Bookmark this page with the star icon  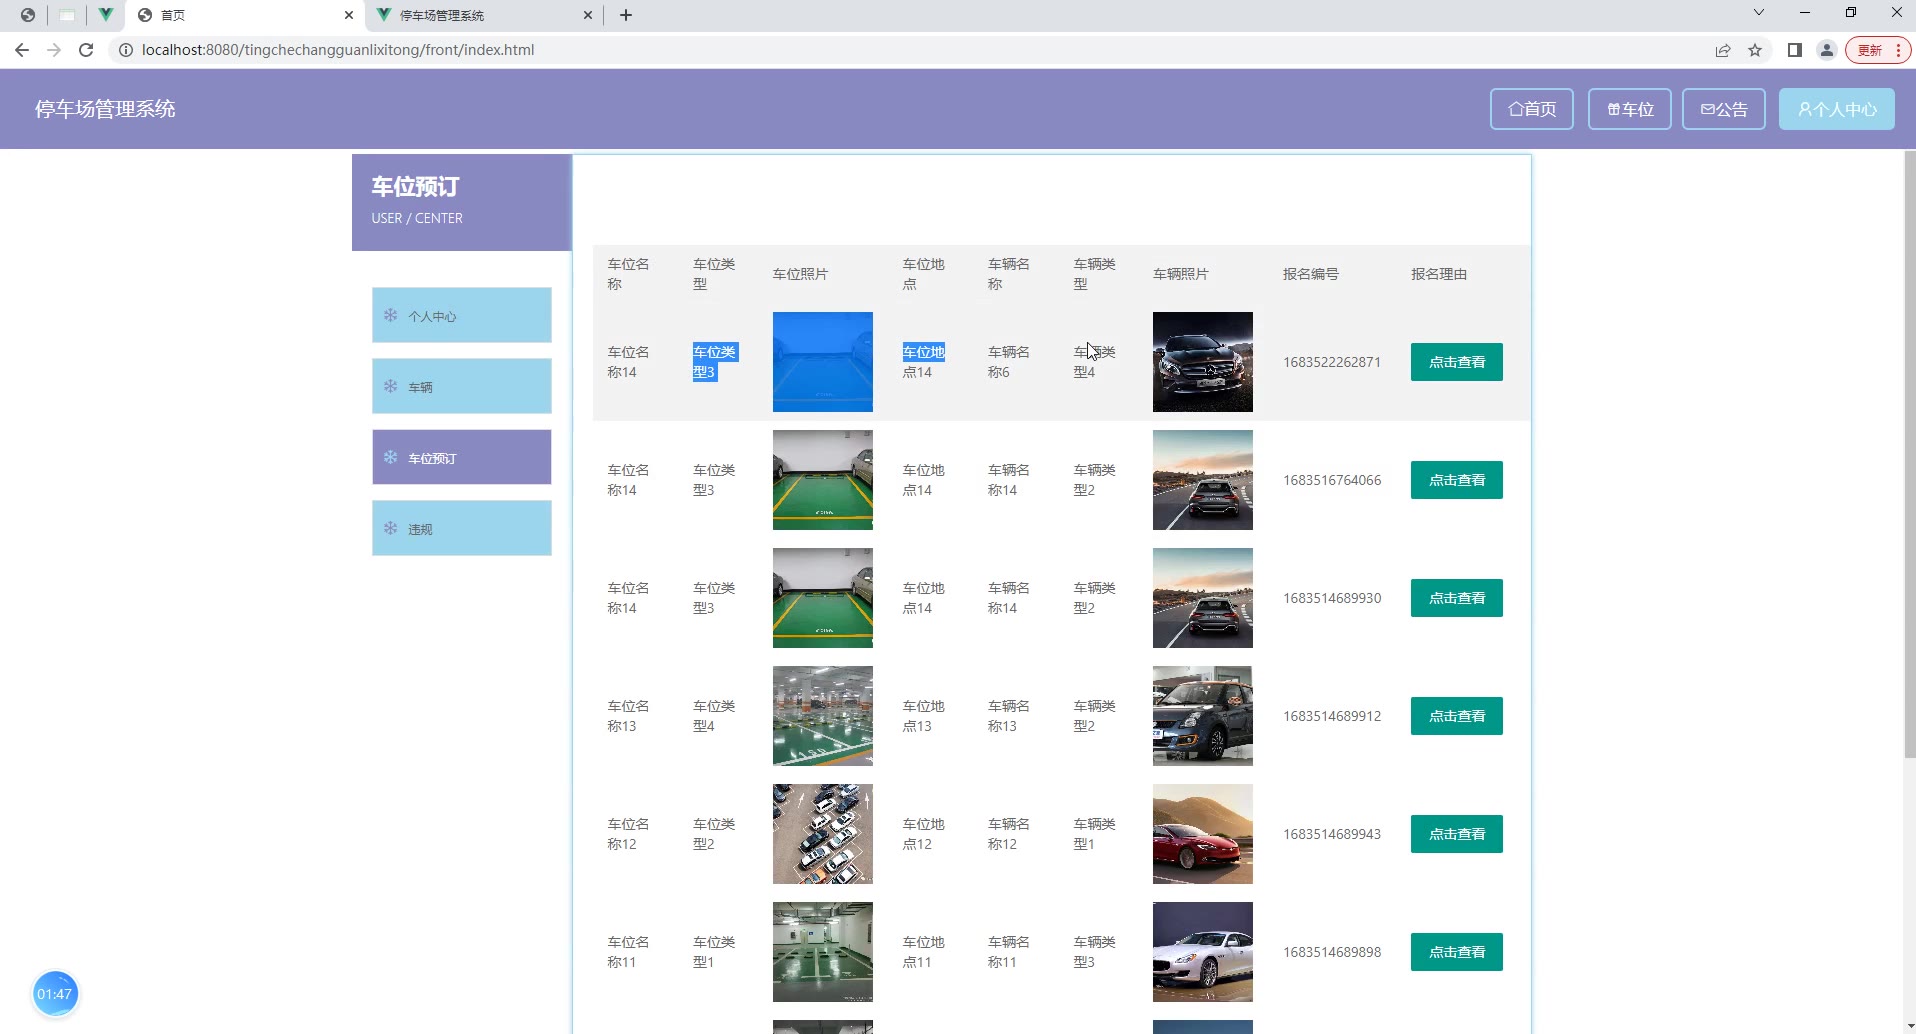pyautogui.click(x=1755, y=50)
